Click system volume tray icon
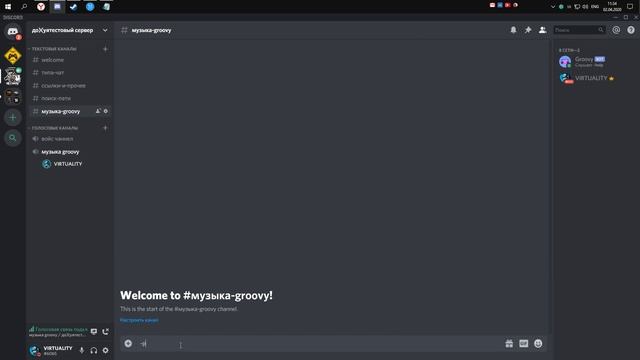Image resolution: width=640 pixels, height=360 pixels. [585, 7]
